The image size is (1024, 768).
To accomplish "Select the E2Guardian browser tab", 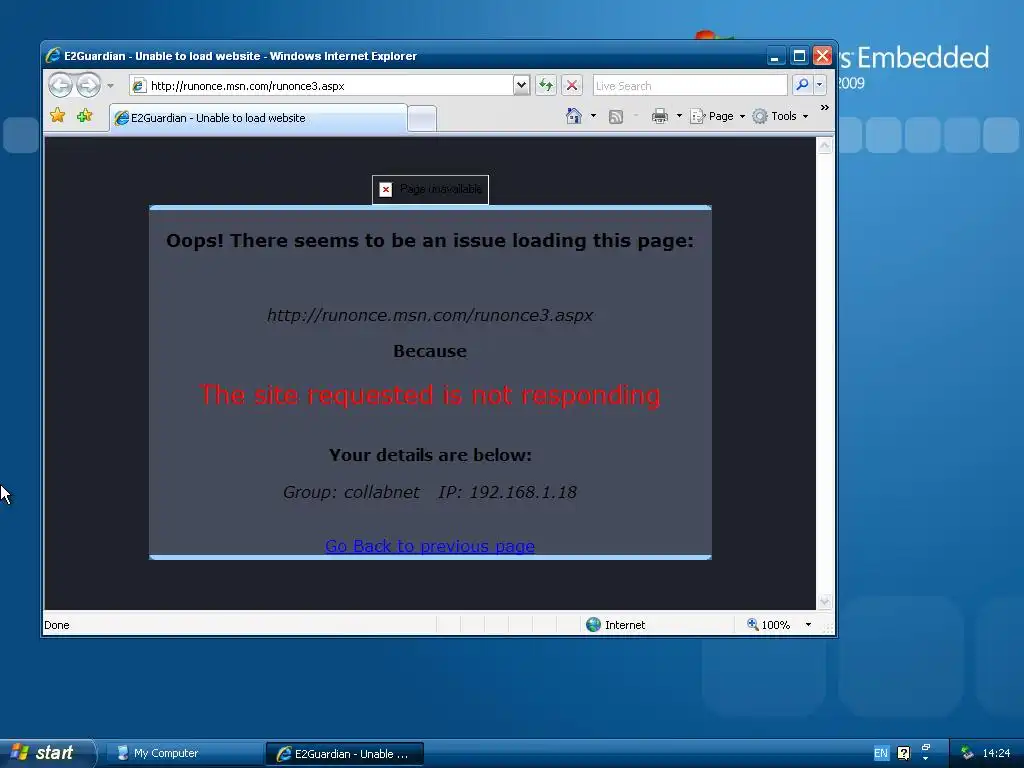I will pyautogui.click(x=258, y=118).
